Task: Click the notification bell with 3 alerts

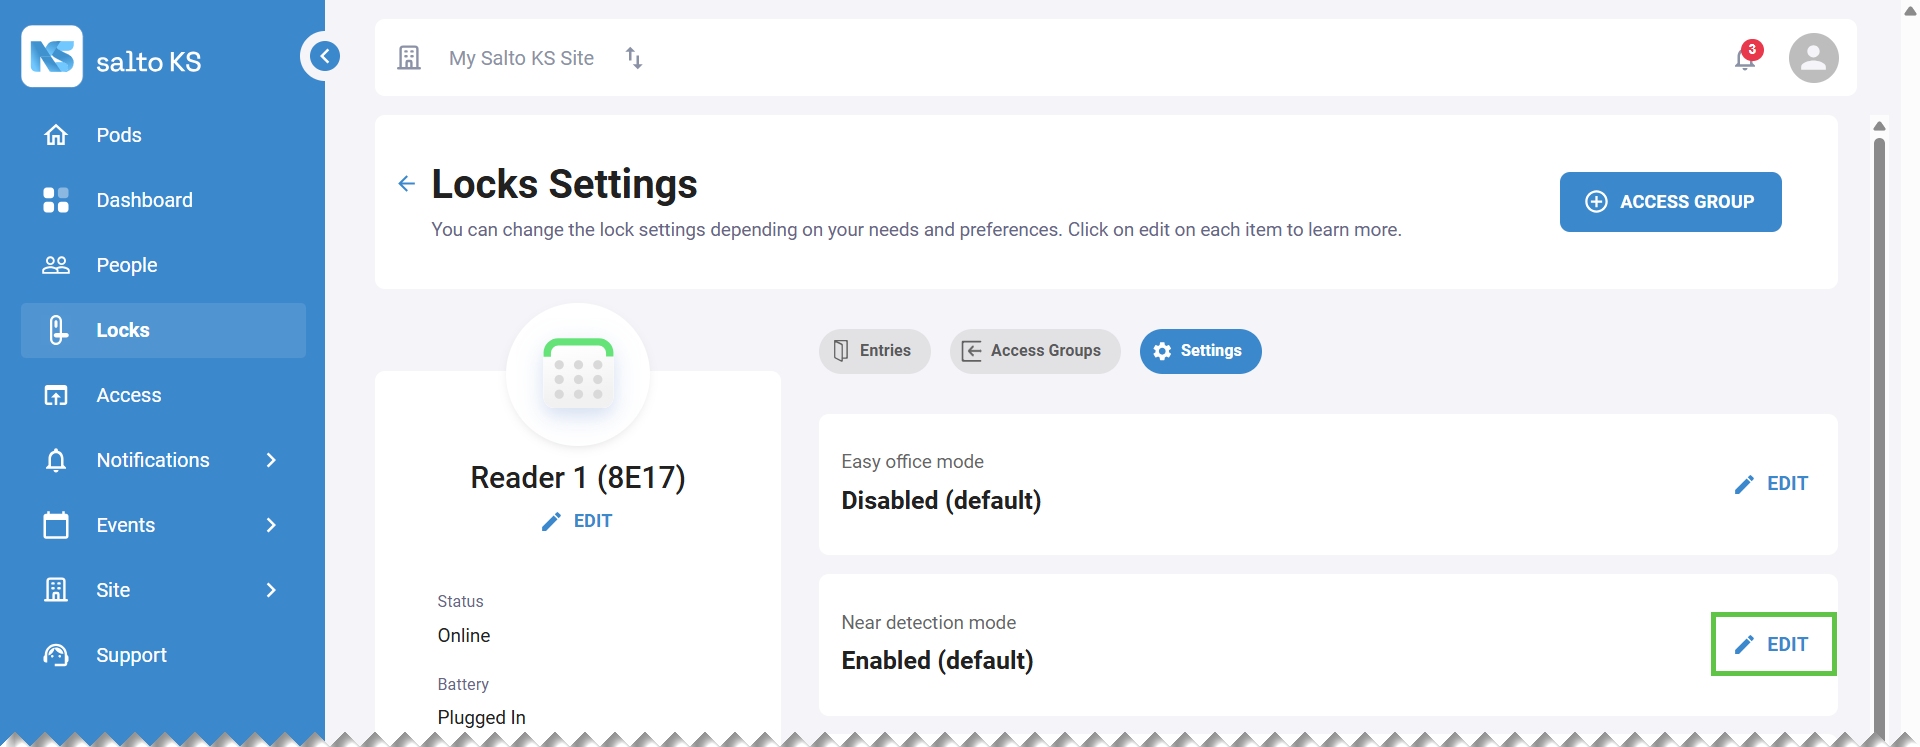Action: coord(1744,58)
